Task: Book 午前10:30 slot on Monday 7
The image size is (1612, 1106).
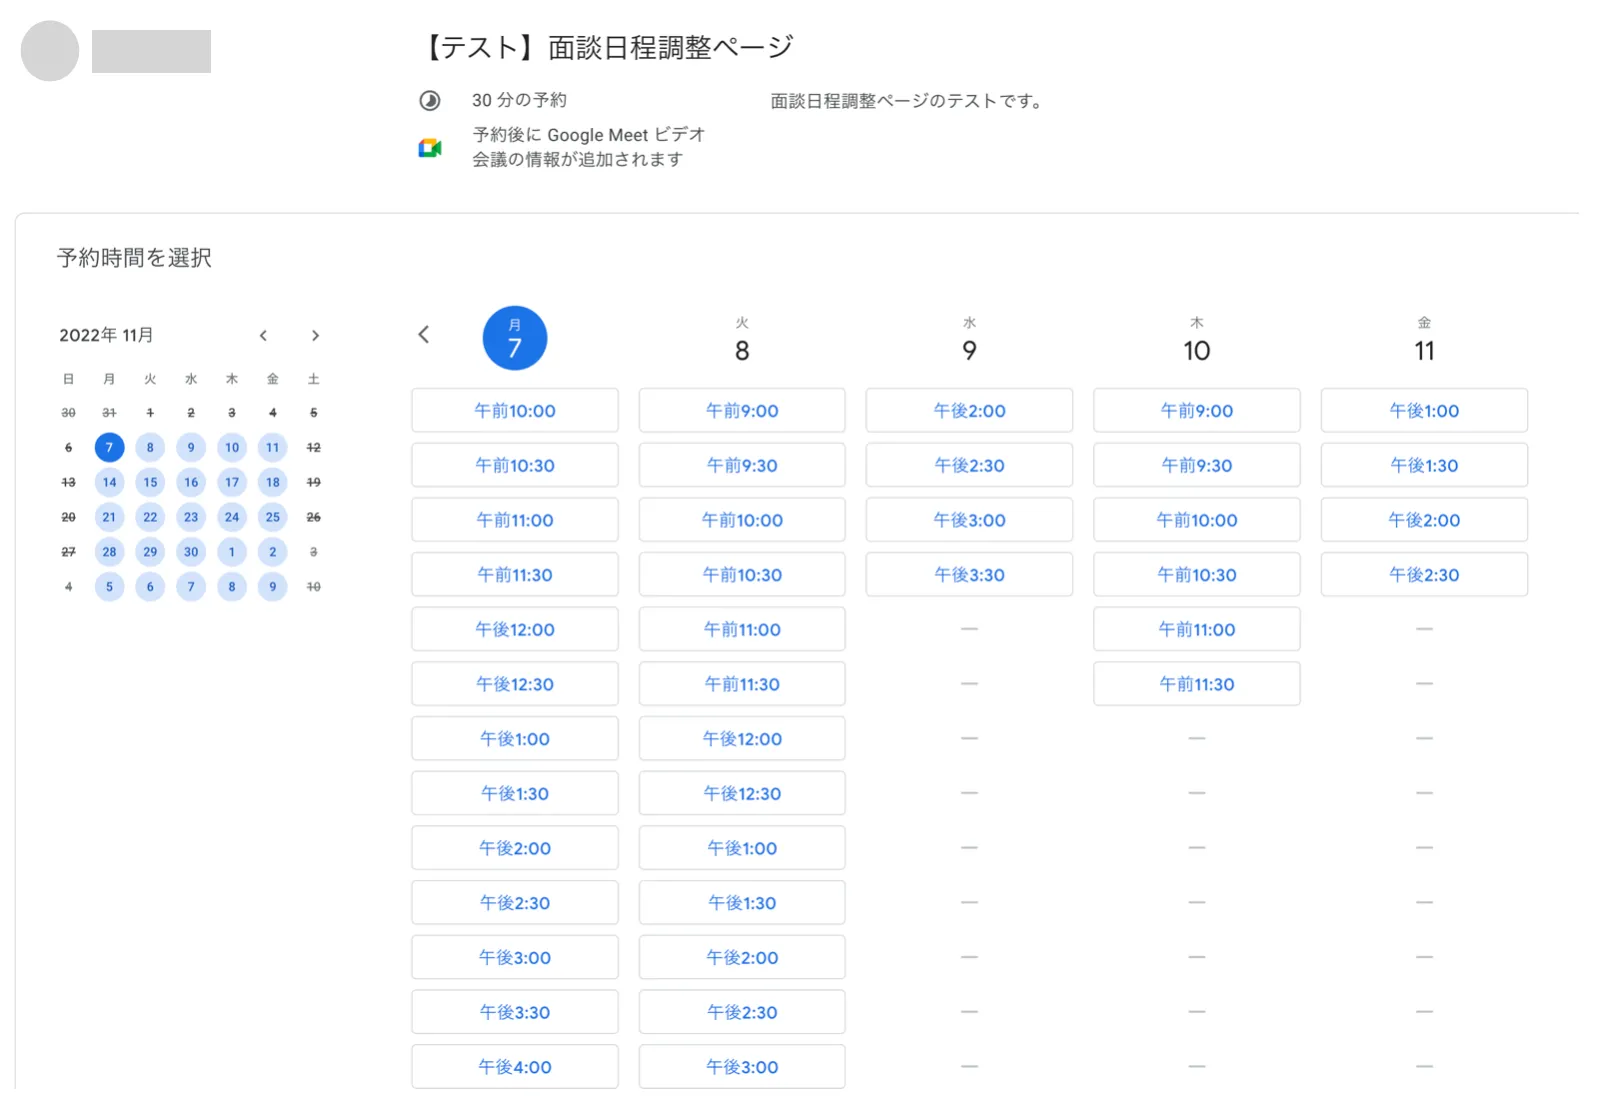Action: coord(515,465)
